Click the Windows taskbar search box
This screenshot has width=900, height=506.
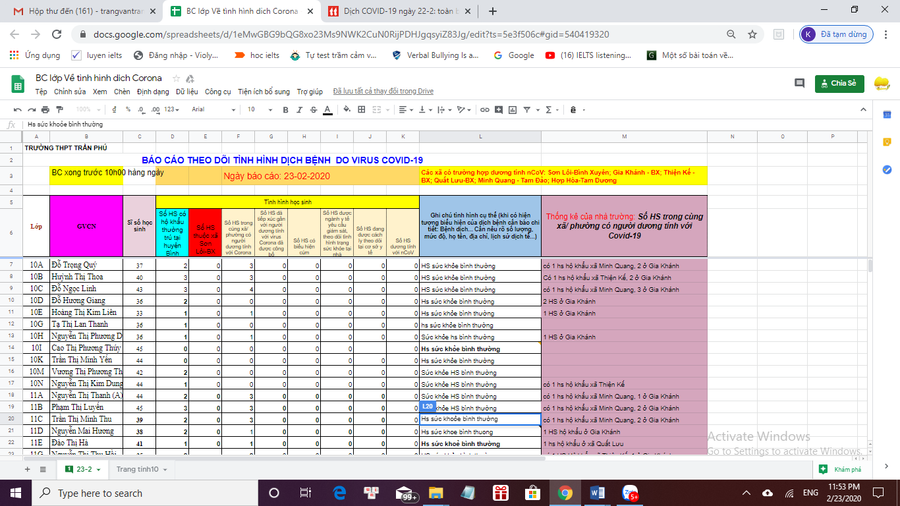point(100,493)
